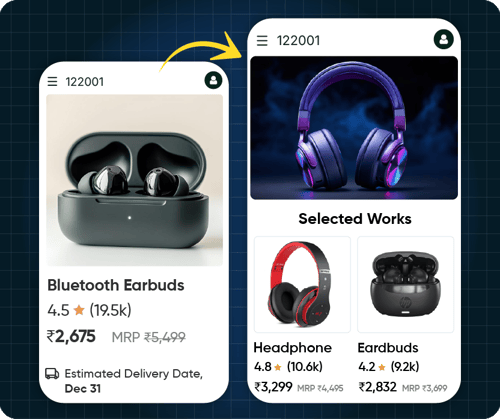The height and width of the screenshot is (419, 500).
Task: Click the Bluetooth Earbuds title
Action: coord(116,285)
